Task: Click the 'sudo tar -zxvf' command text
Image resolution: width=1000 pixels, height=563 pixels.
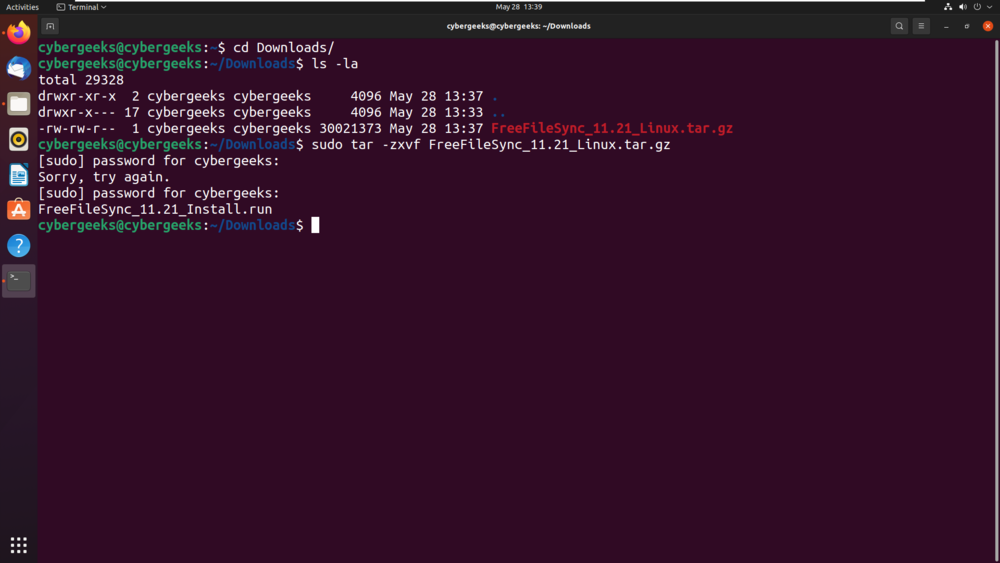Action: coord(366,145)
